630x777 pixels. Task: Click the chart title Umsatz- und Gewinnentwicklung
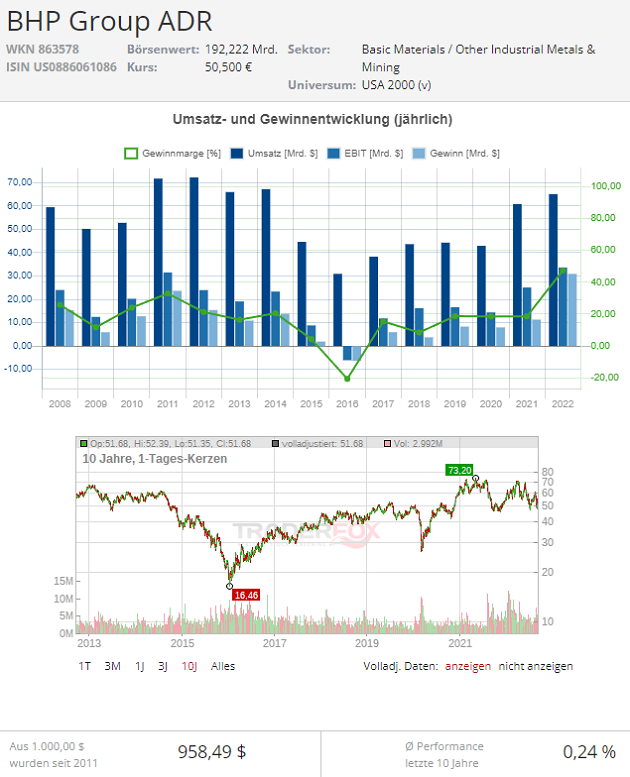[312, 119]
